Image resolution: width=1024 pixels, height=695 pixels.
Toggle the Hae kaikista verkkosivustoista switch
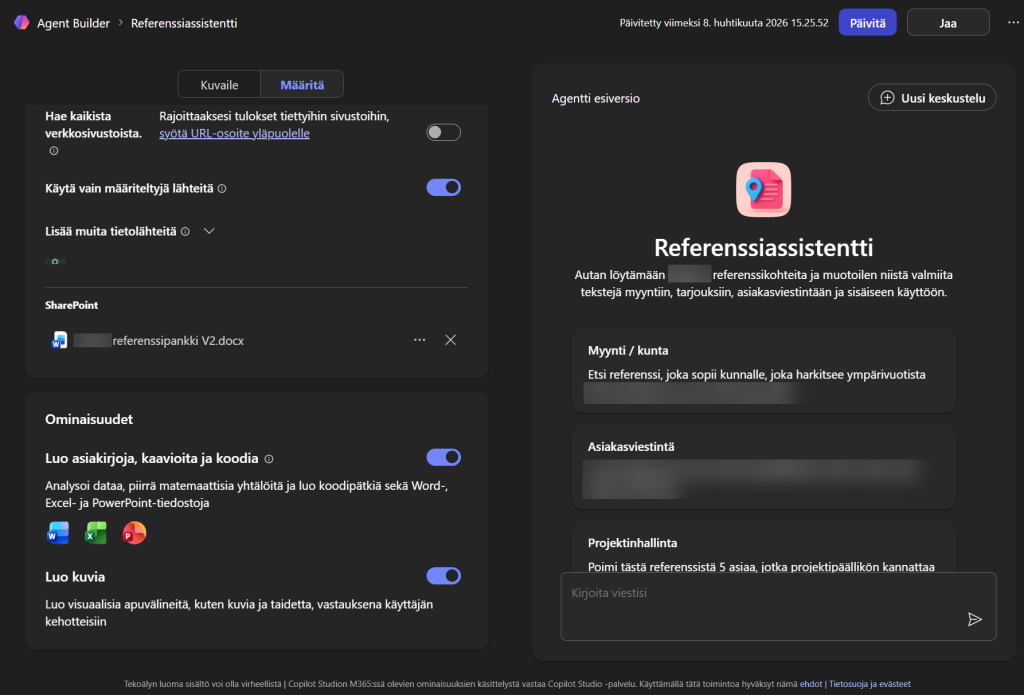[443, 132]
